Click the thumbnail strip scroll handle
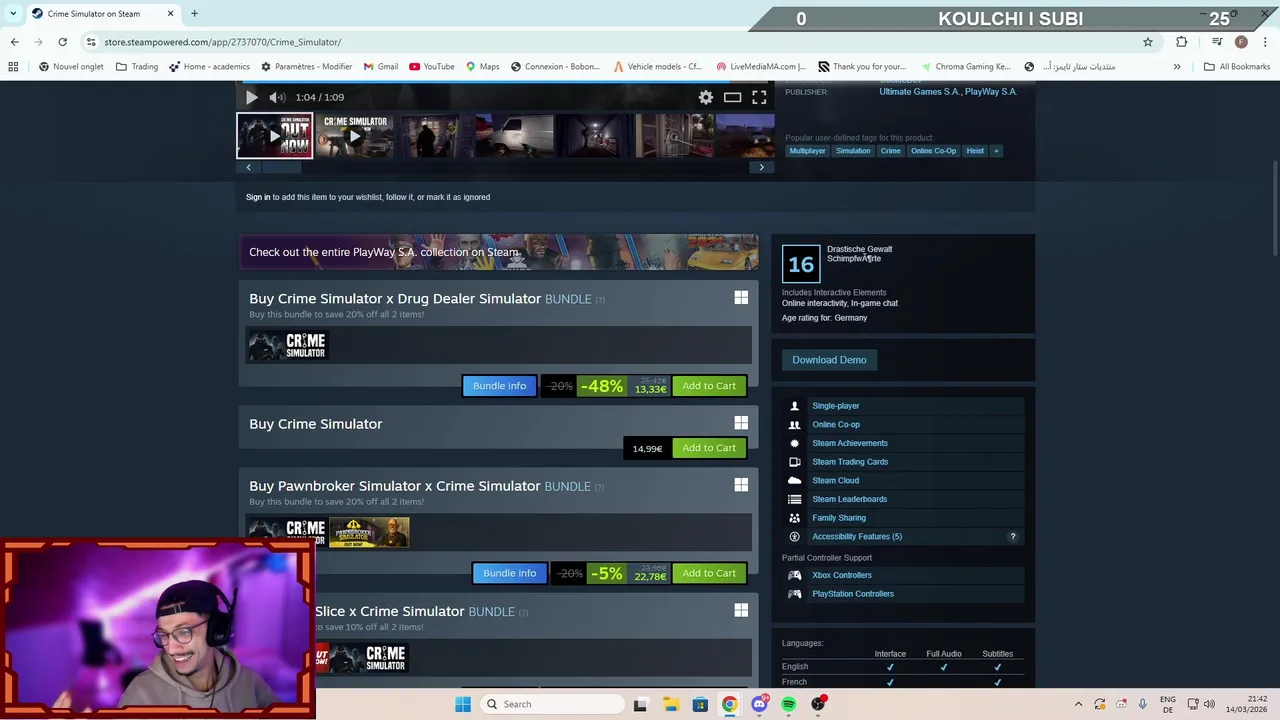The height and width of the screenshot is (720, 1280). [x=280, y=168]
